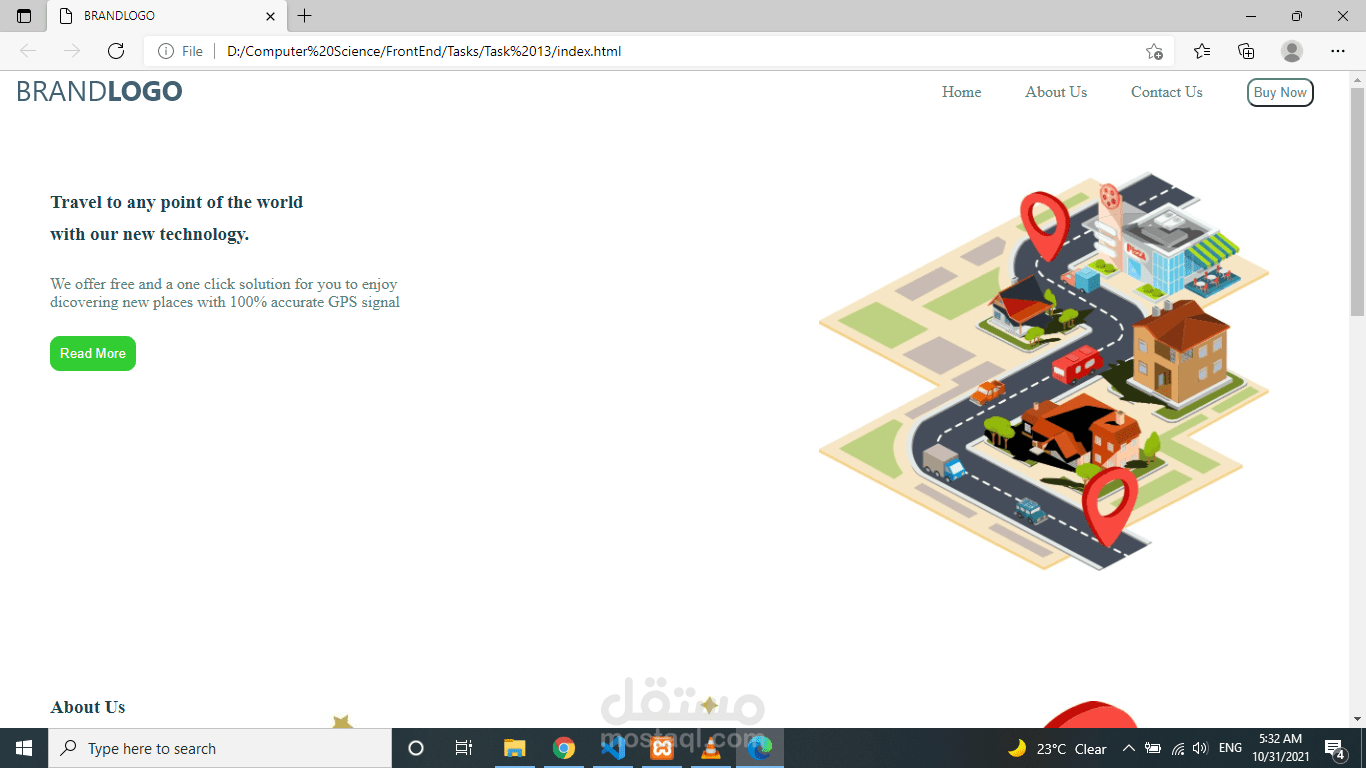Click the weather 23°C Clear widget
Screen dimensions: 1366x768
click(x=1057, y=748)
